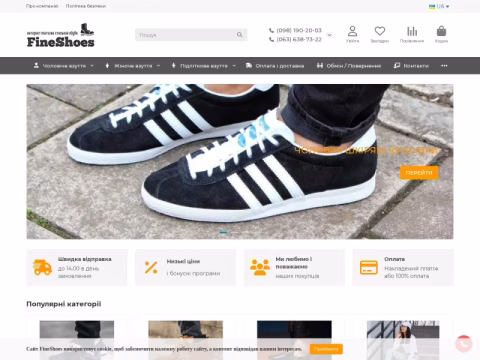Open the product comparison bars icon

click(x=412, y=31)
